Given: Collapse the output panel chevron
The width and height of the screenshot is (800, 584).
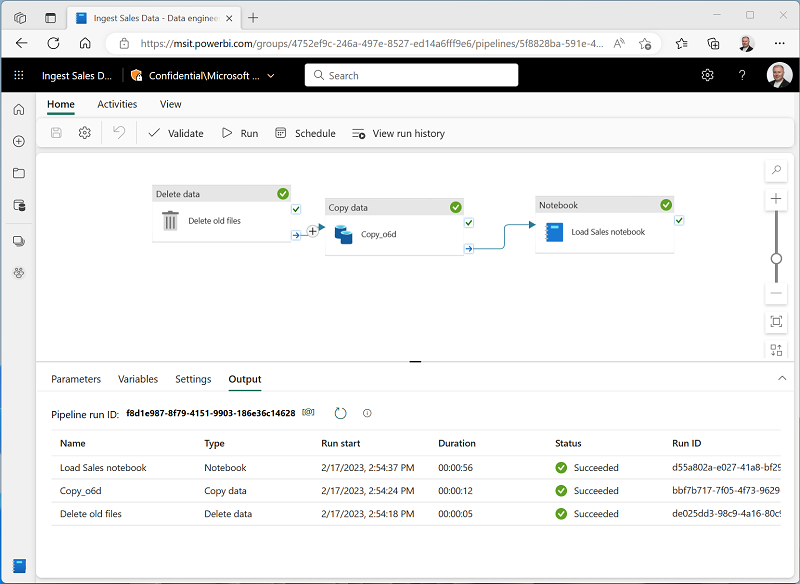Looking at the screenshot, I should click(x=782, y=378).
